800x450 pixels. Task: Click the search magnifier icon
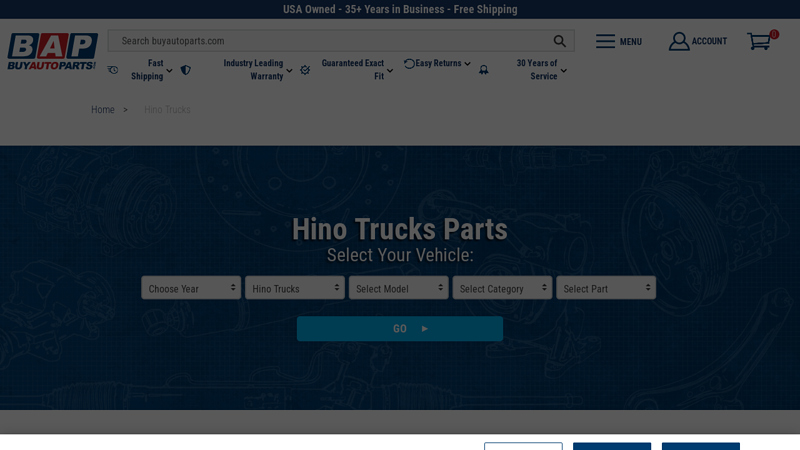[x=560, y=41]
